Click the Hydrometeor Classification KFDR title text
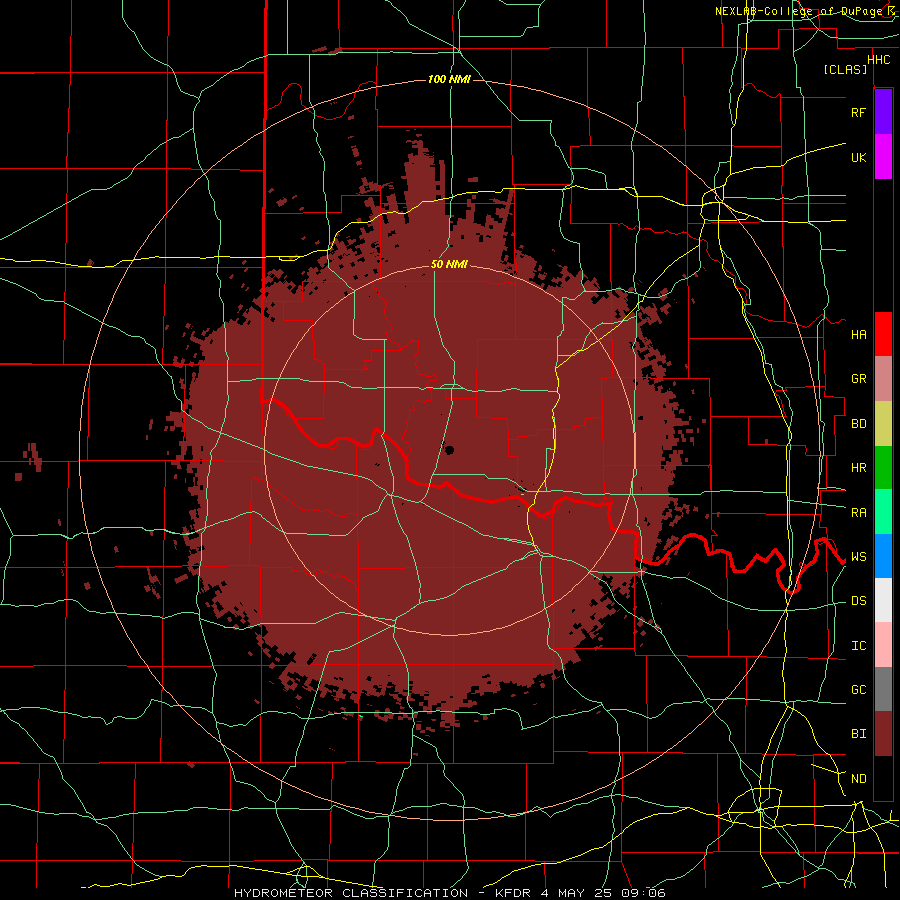This screenshot has width=900, height=900. [450, 893]
